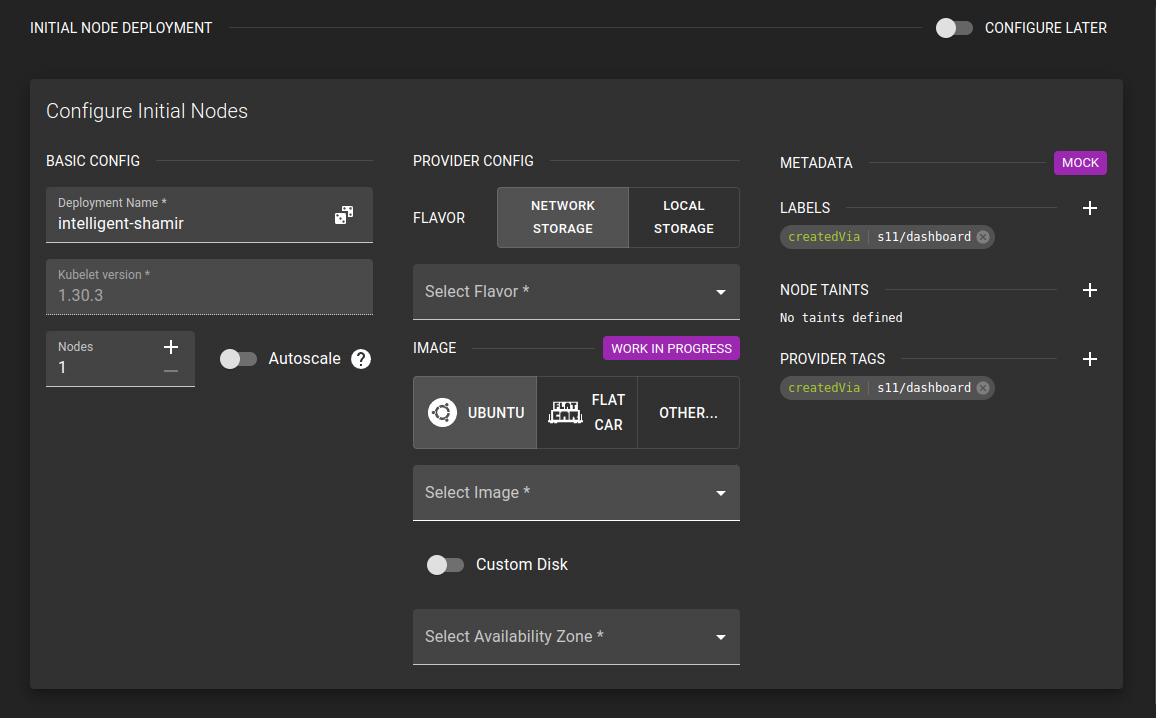
Task: Enable Autoscale for the node pool
Action: [239, 358]
